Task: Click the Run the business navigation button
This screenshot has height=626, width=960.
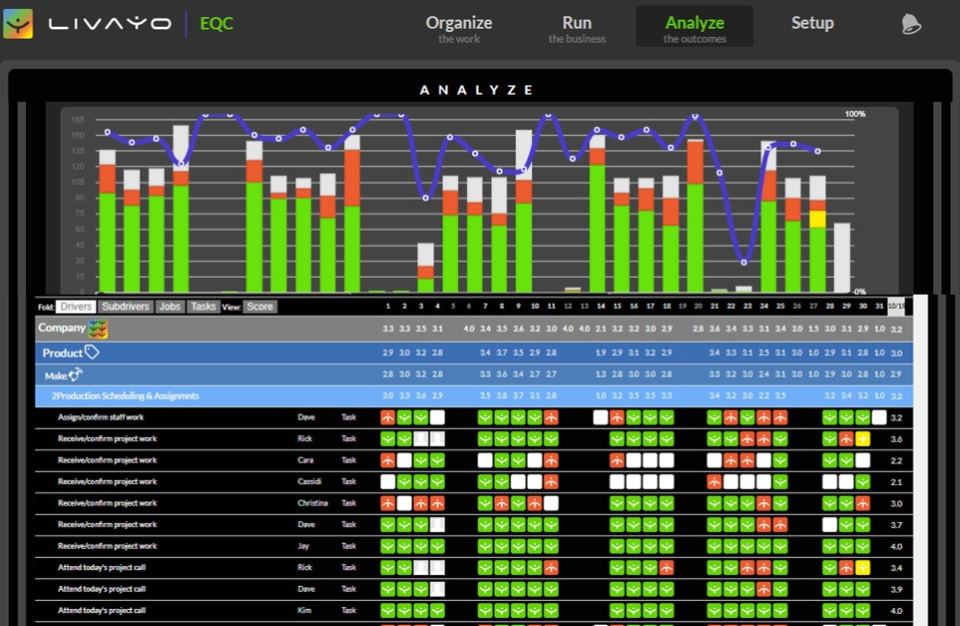Action: [x=577, y=23]
